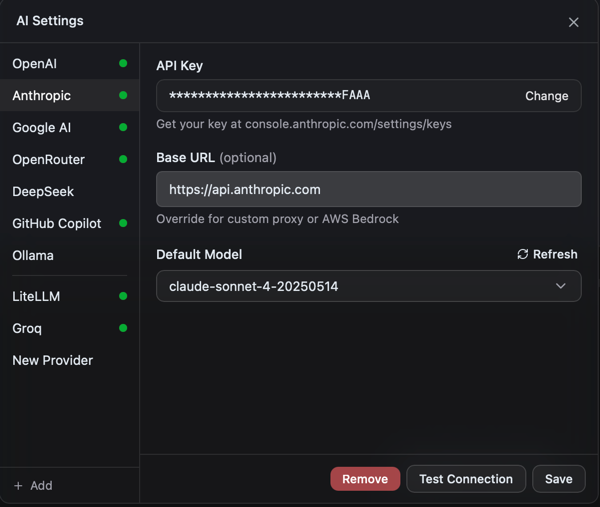Viewport: 600px width, 507px height.
Task: Select the Ollama provider
Action: point(70,255)
